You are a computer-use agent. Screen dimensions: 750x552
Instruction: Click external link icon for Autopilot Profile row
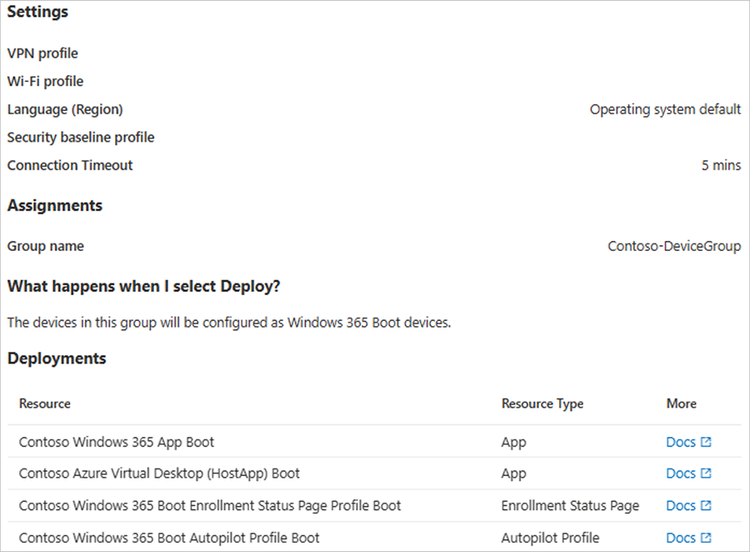click(x=706, y=538)
